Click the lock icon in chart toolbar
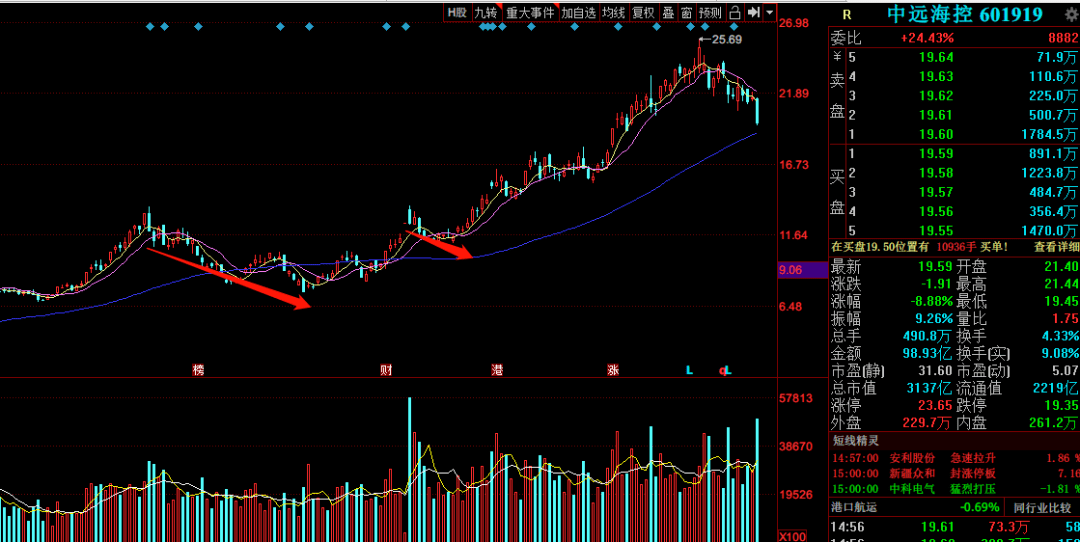Screen dimensions: 1080x542 pyautogui.click(x=734, y=13)
